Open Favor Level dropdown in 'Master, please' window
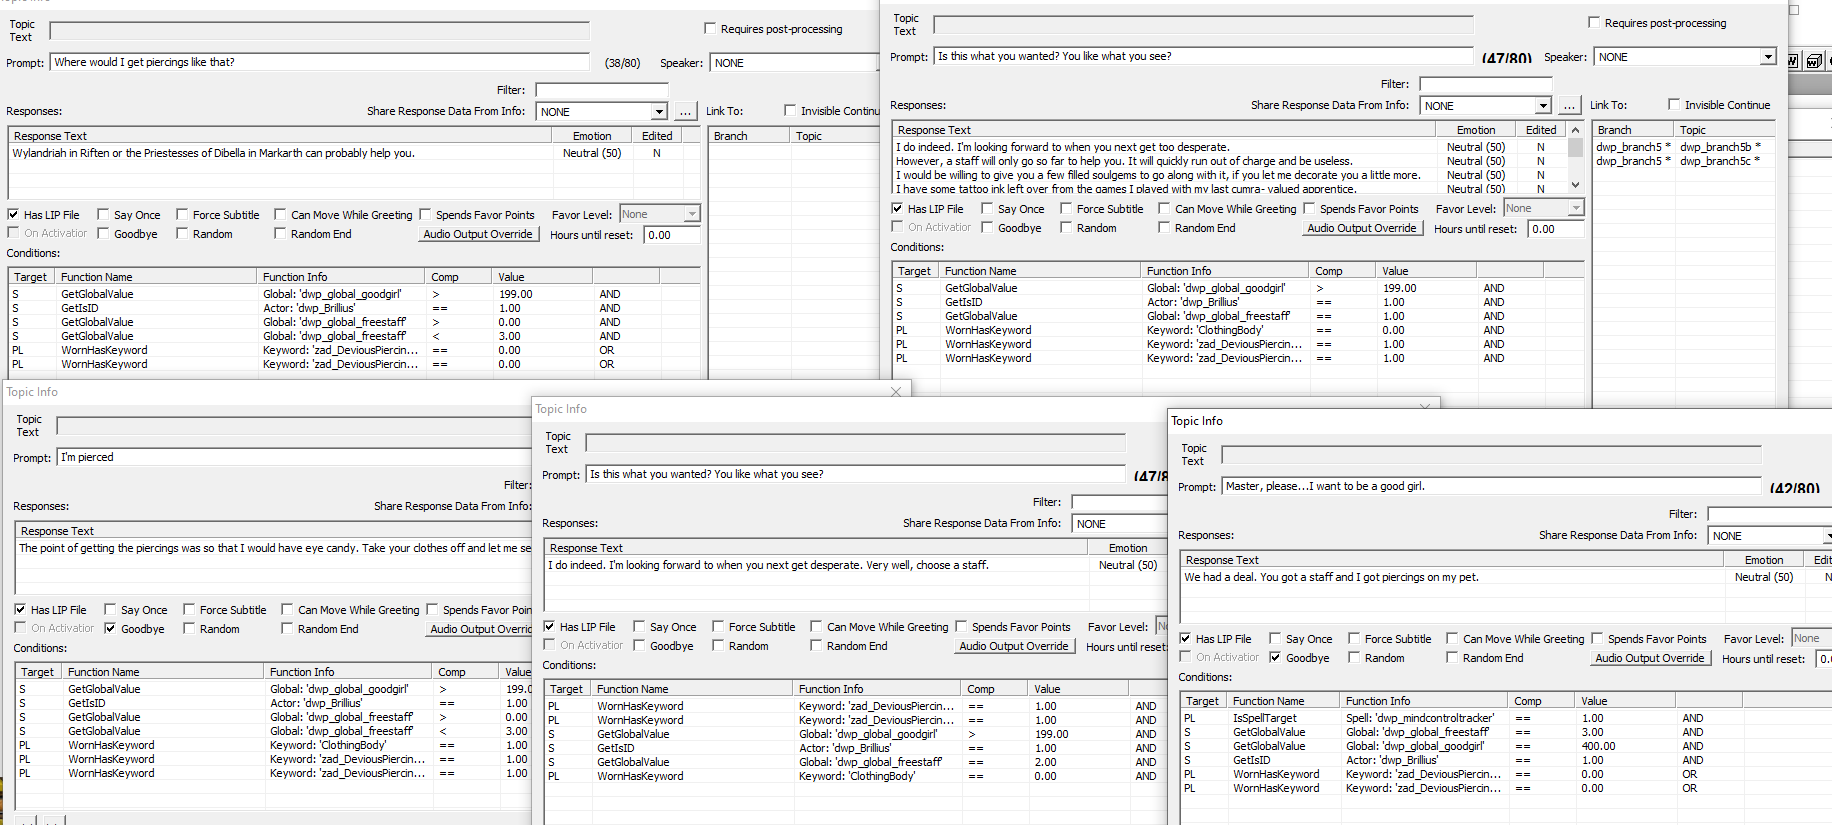The image size is (1832, 825). [x=1811, y=638]
